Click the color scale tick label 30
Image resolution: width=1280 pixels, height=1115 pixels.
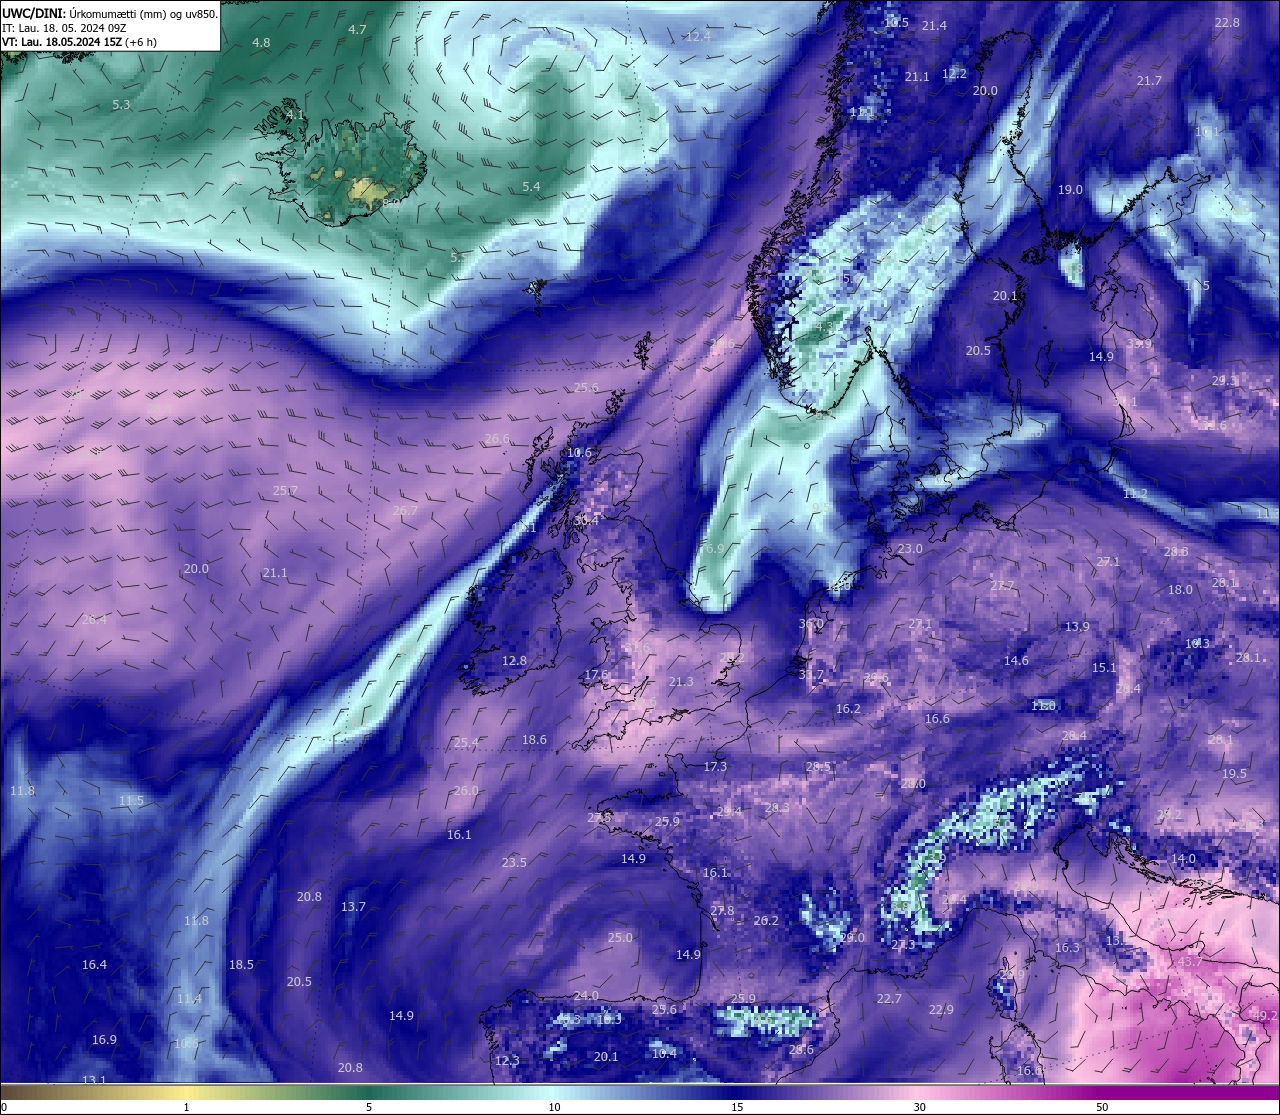pyautogui.click(x=919, y=1107)
